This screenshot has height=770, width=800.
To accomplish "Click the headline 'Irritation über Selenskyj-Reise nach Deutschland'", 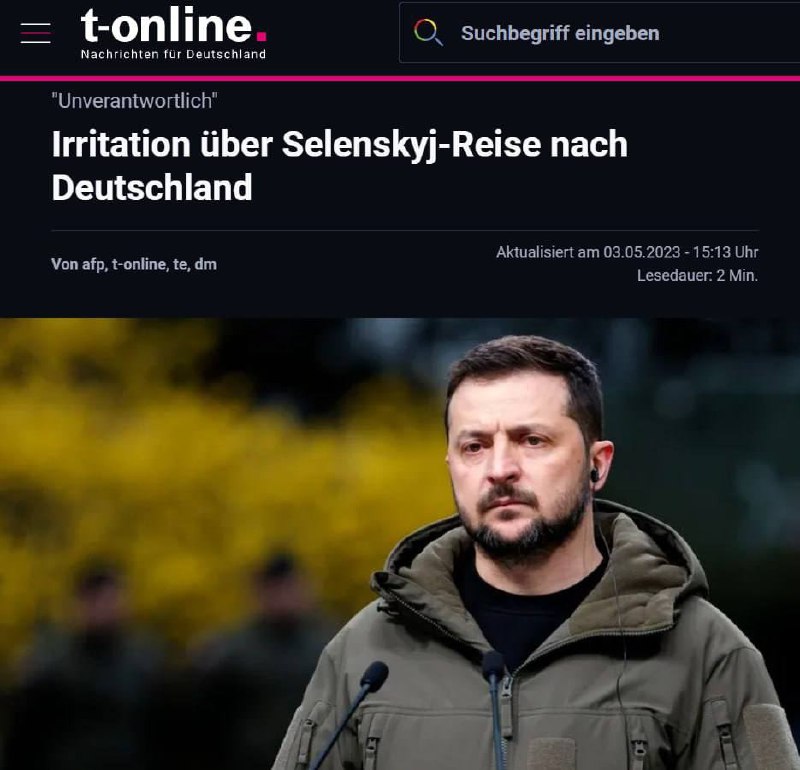I will [x=339, y=166].
